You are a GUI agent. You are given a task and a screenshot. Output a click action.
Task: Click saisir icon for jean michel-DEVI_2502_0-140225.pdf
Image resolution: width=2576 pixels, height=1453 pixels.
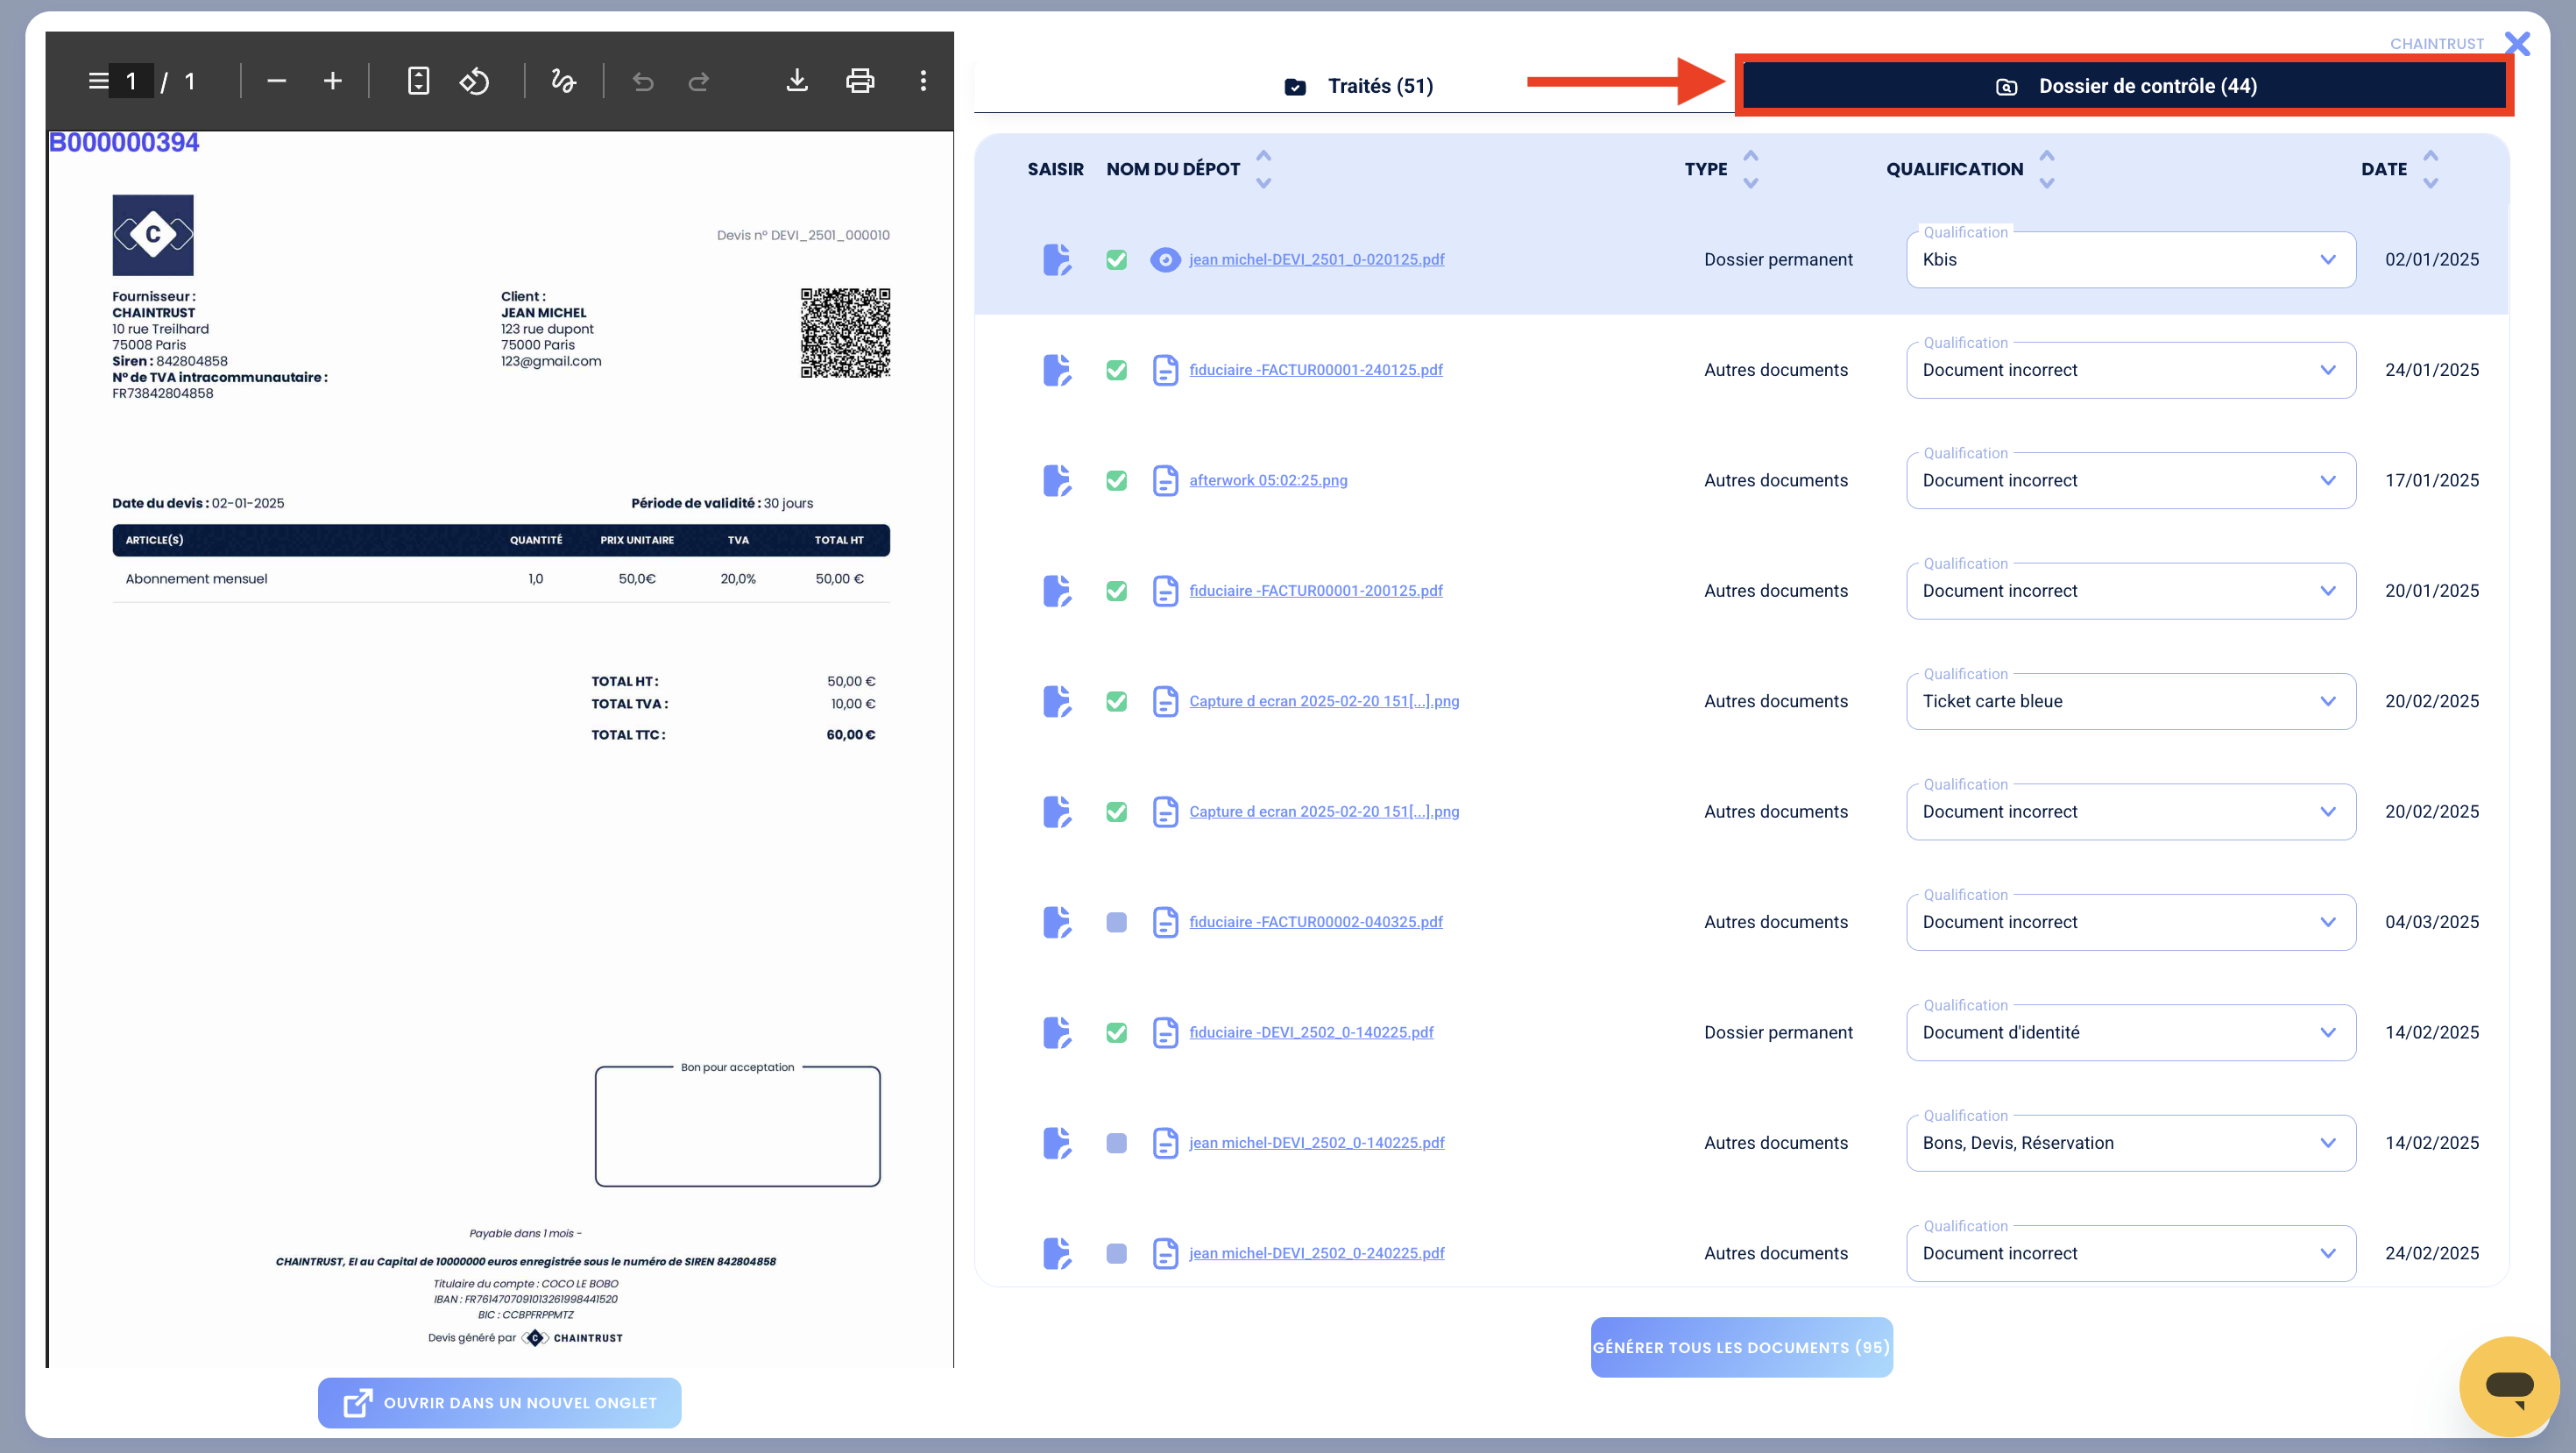(x=1057, y=1143)
